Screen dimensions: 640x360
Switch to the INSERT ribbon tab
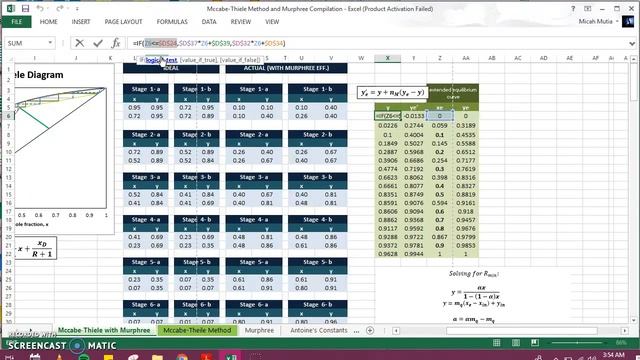coord(81,22)
